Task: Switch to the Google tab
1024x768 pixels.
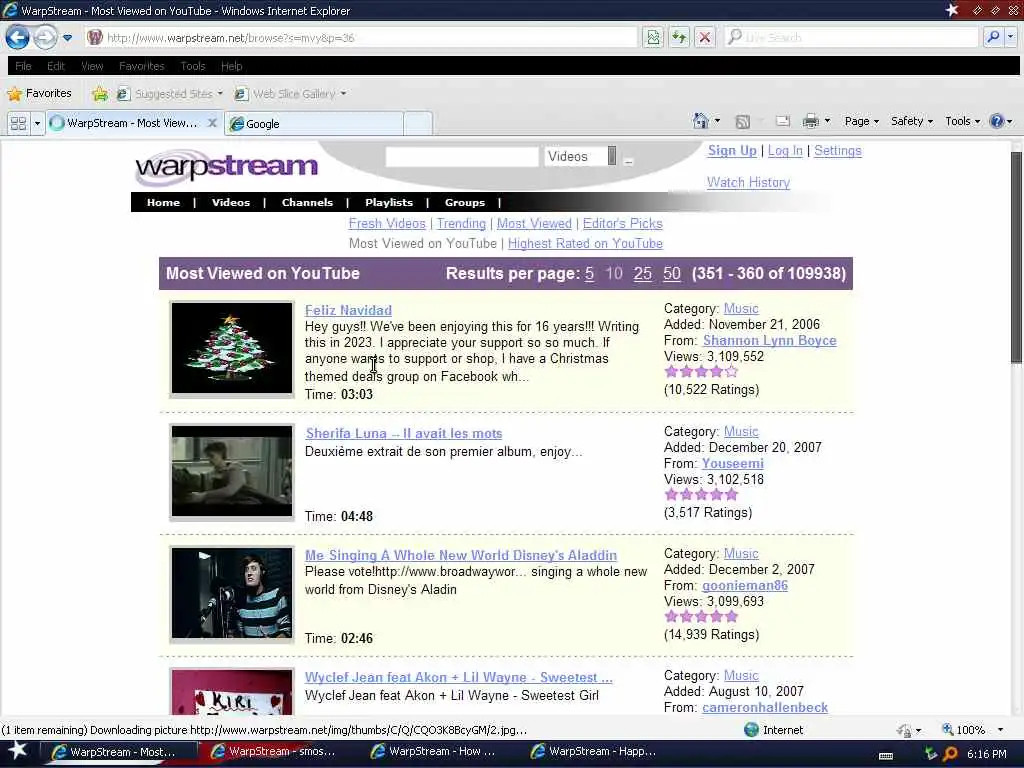Action: pyautogui.click(x=313, y=123)
